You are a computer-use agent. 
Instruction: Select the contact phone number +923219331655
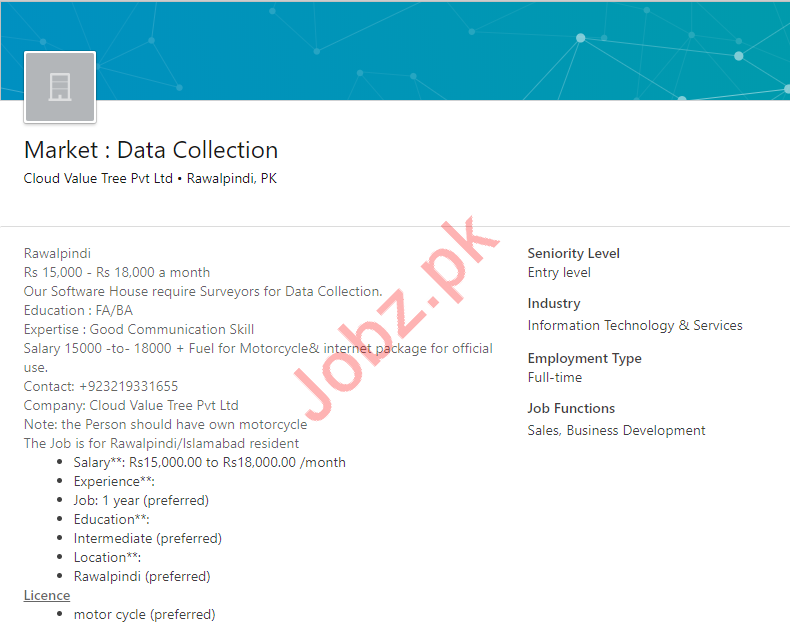point(129,386)
